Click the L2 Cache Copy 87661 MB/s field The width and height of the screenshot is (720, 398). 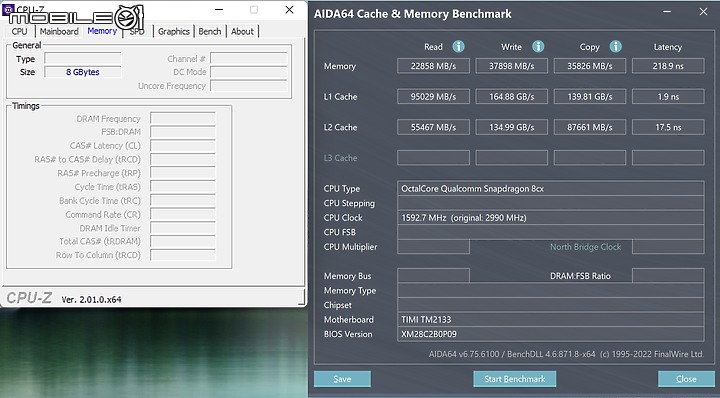(590, 127)
